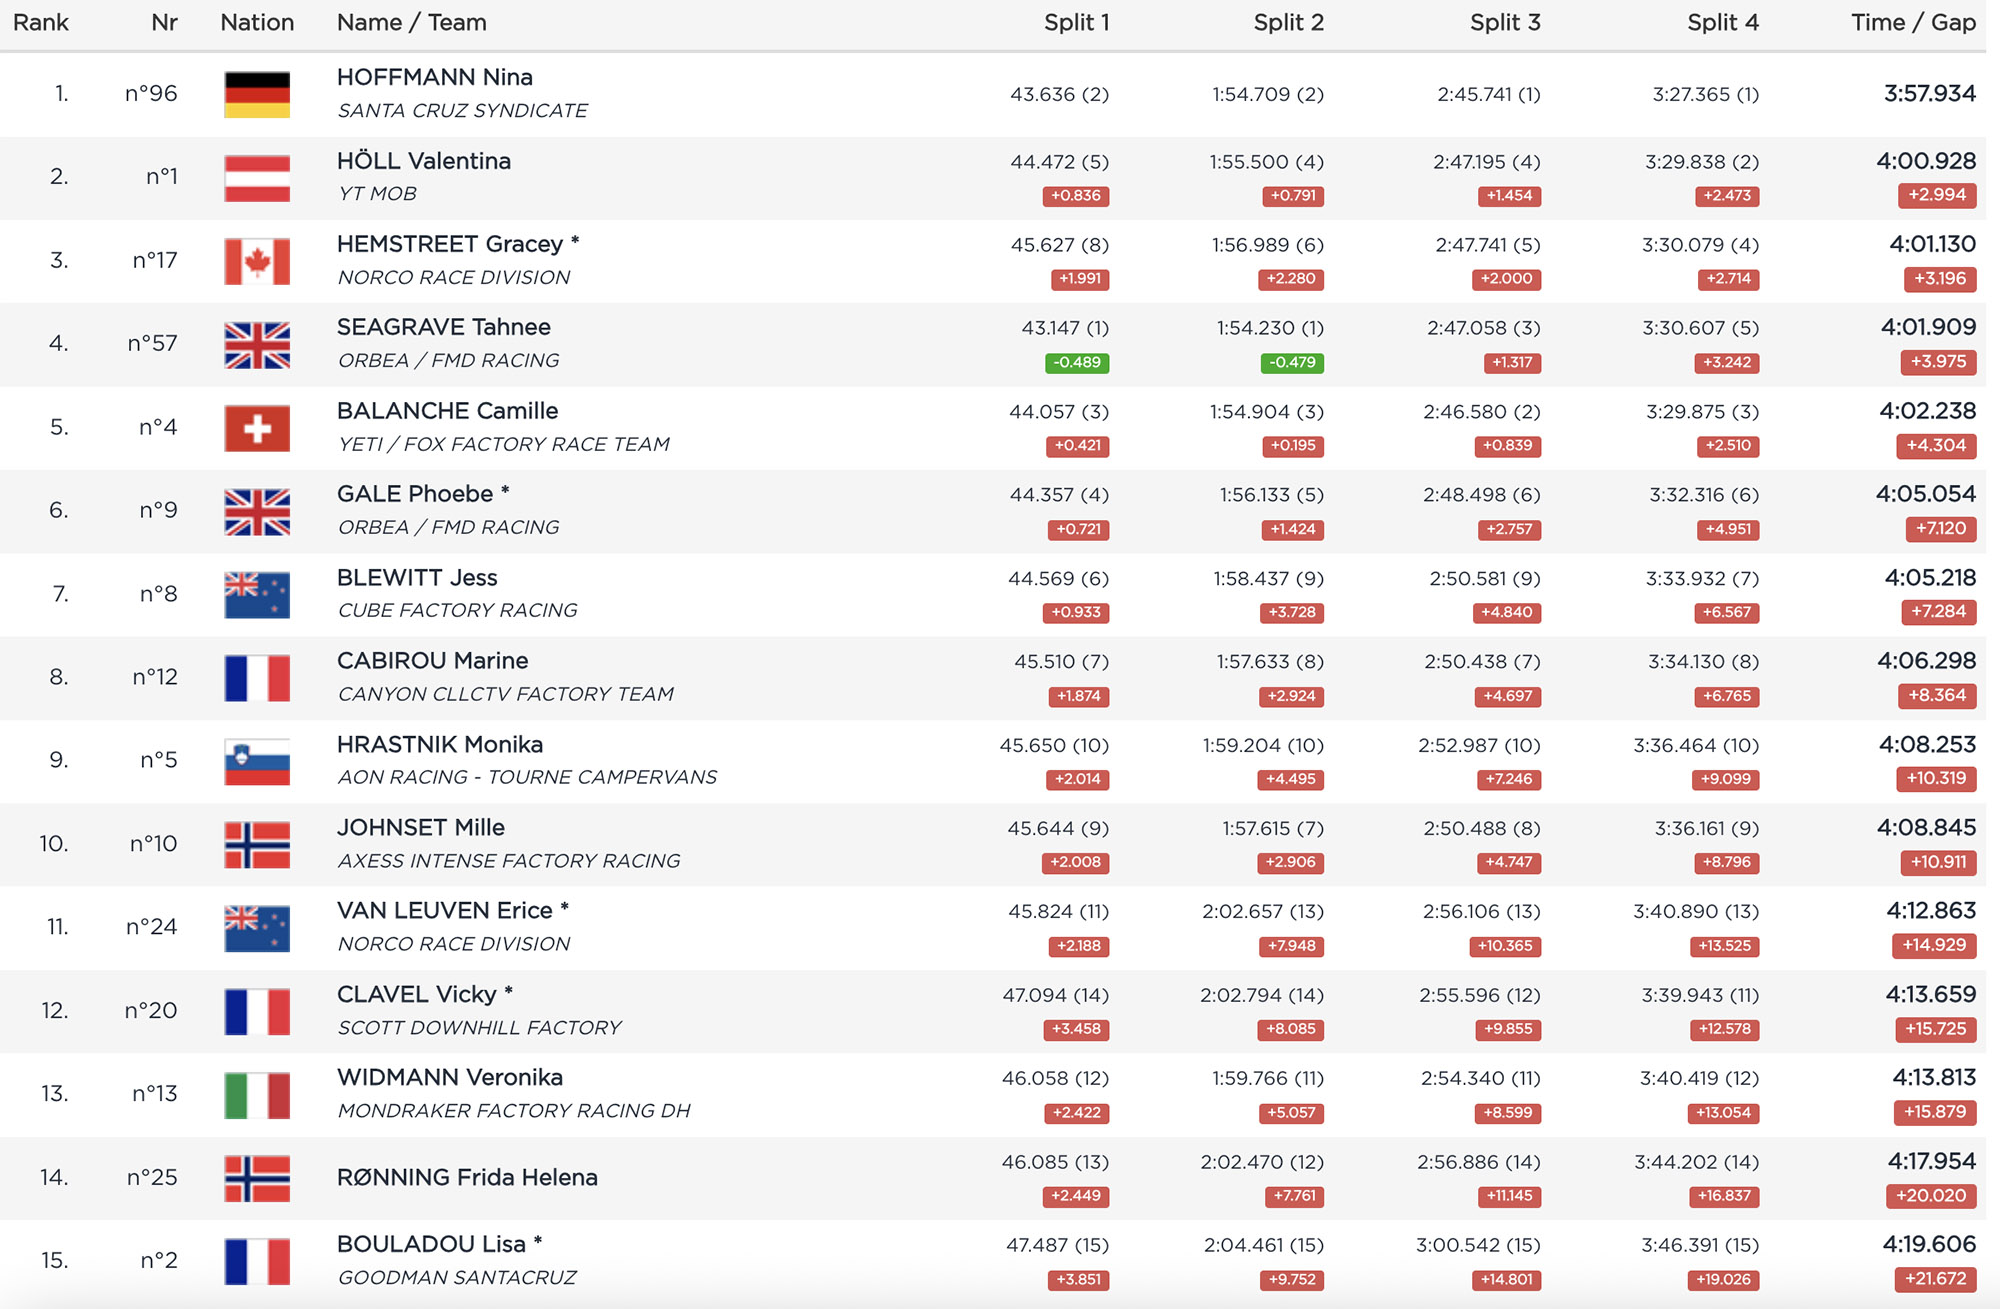This screenshot has width=2000, height=1309.
Task: Click team AXESS INTENSE FACTORY RACING
Action: [509, 861]
